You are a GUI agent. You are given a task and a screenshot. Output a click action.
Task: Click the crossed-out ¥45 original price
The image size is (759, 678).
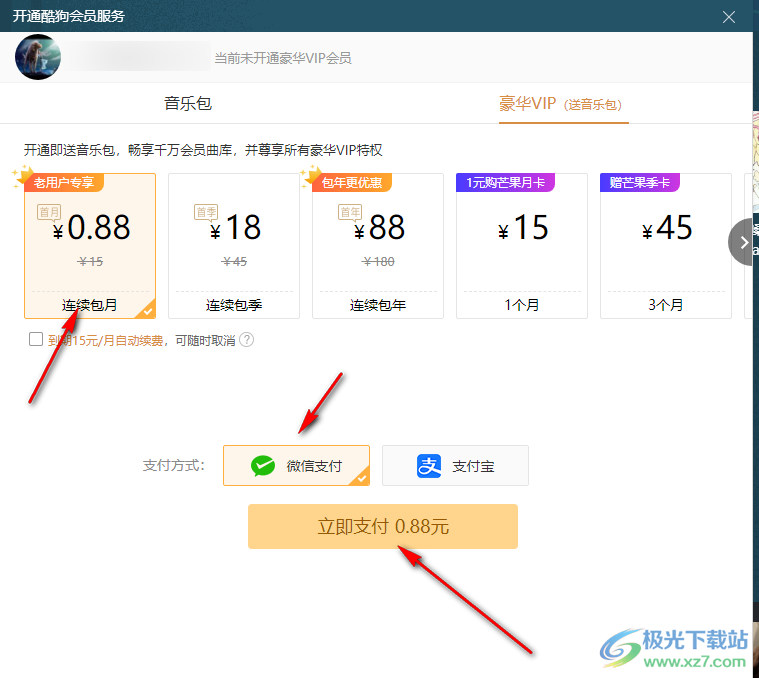tap(234, 262)
